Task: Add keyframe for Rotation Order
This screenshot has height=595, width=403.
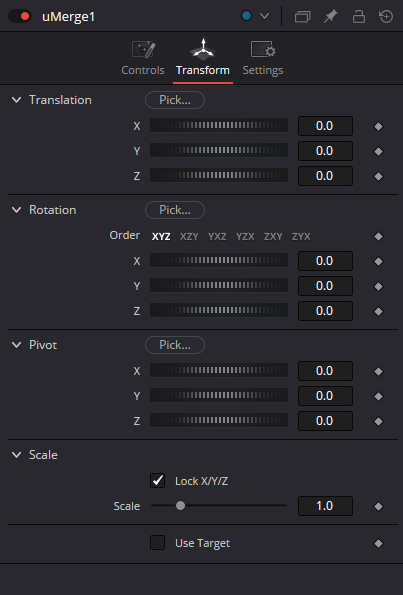Action: point(378,236)
